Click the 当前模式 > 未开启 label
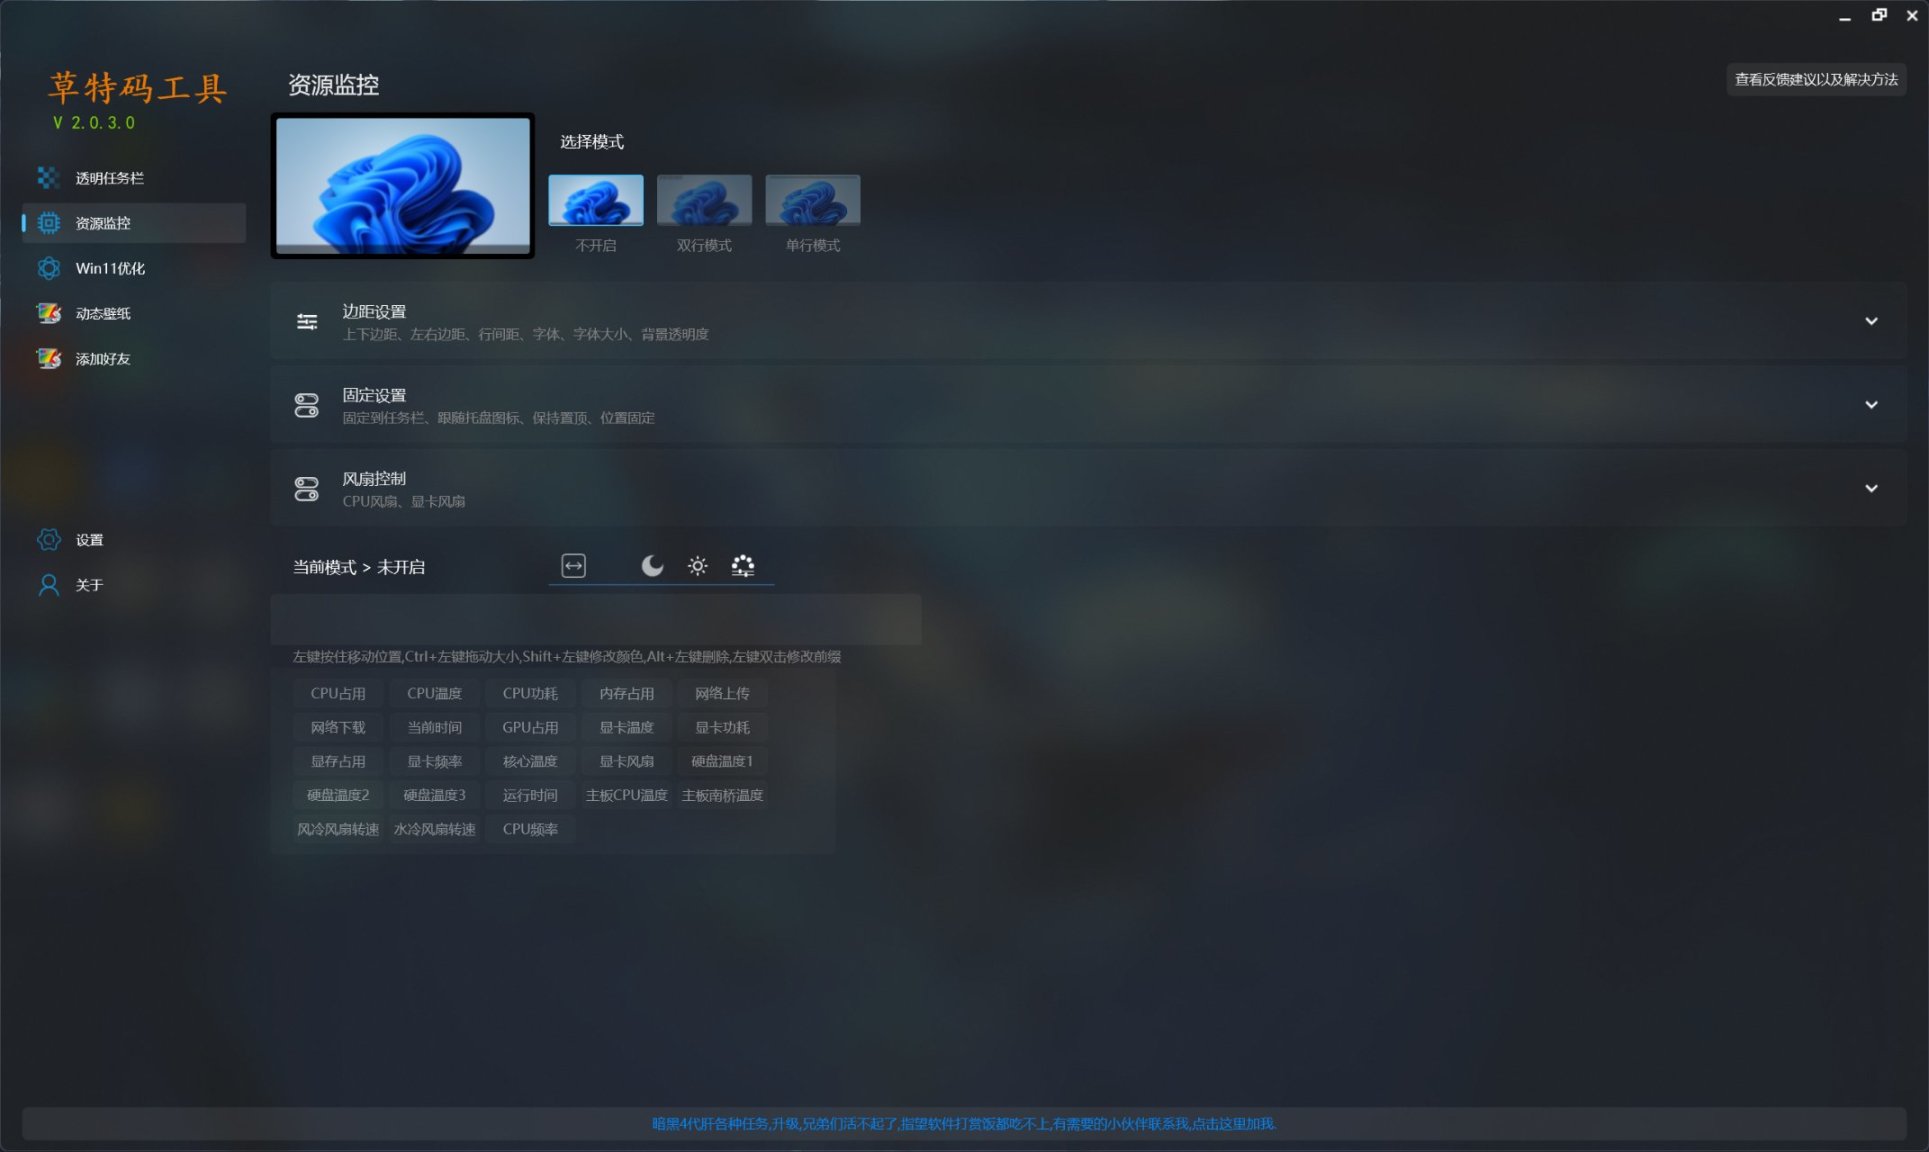The width and height of the screenshot is (1929, 1152). point(358,567)
